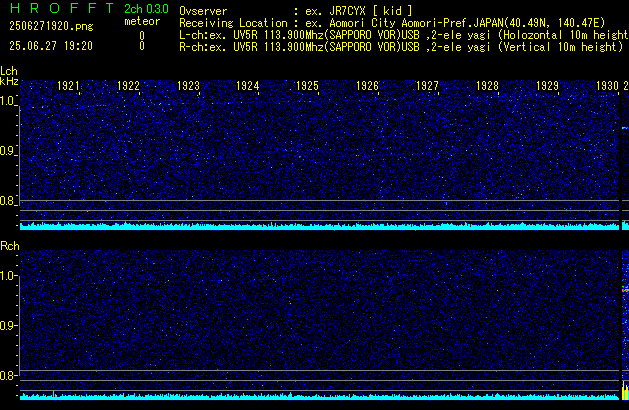Screen dimensions: 629x410
Task: Select the 1929 time marker
Action: tap(547, 86)
